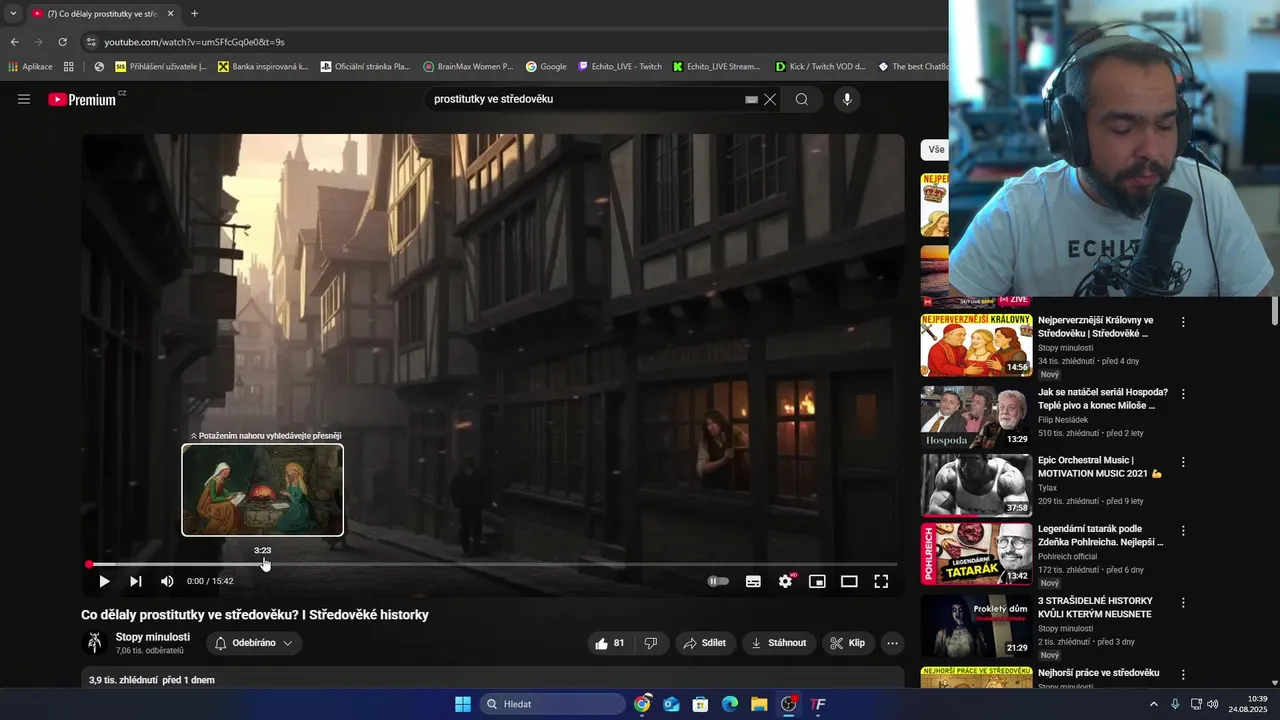Screen dimensions: 1280x720
Task: Show hidden system tray icons
Action: click(x=1153, y=704)
